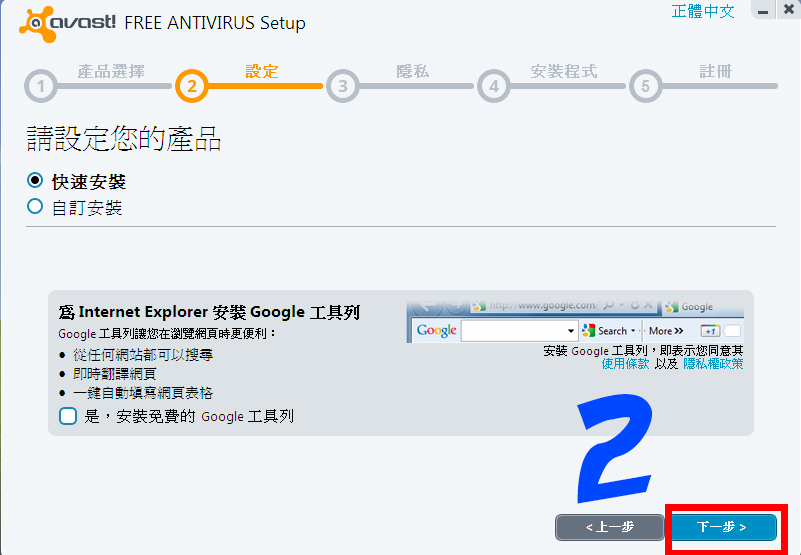Open the 正體中文 language selector

[703, 11]
